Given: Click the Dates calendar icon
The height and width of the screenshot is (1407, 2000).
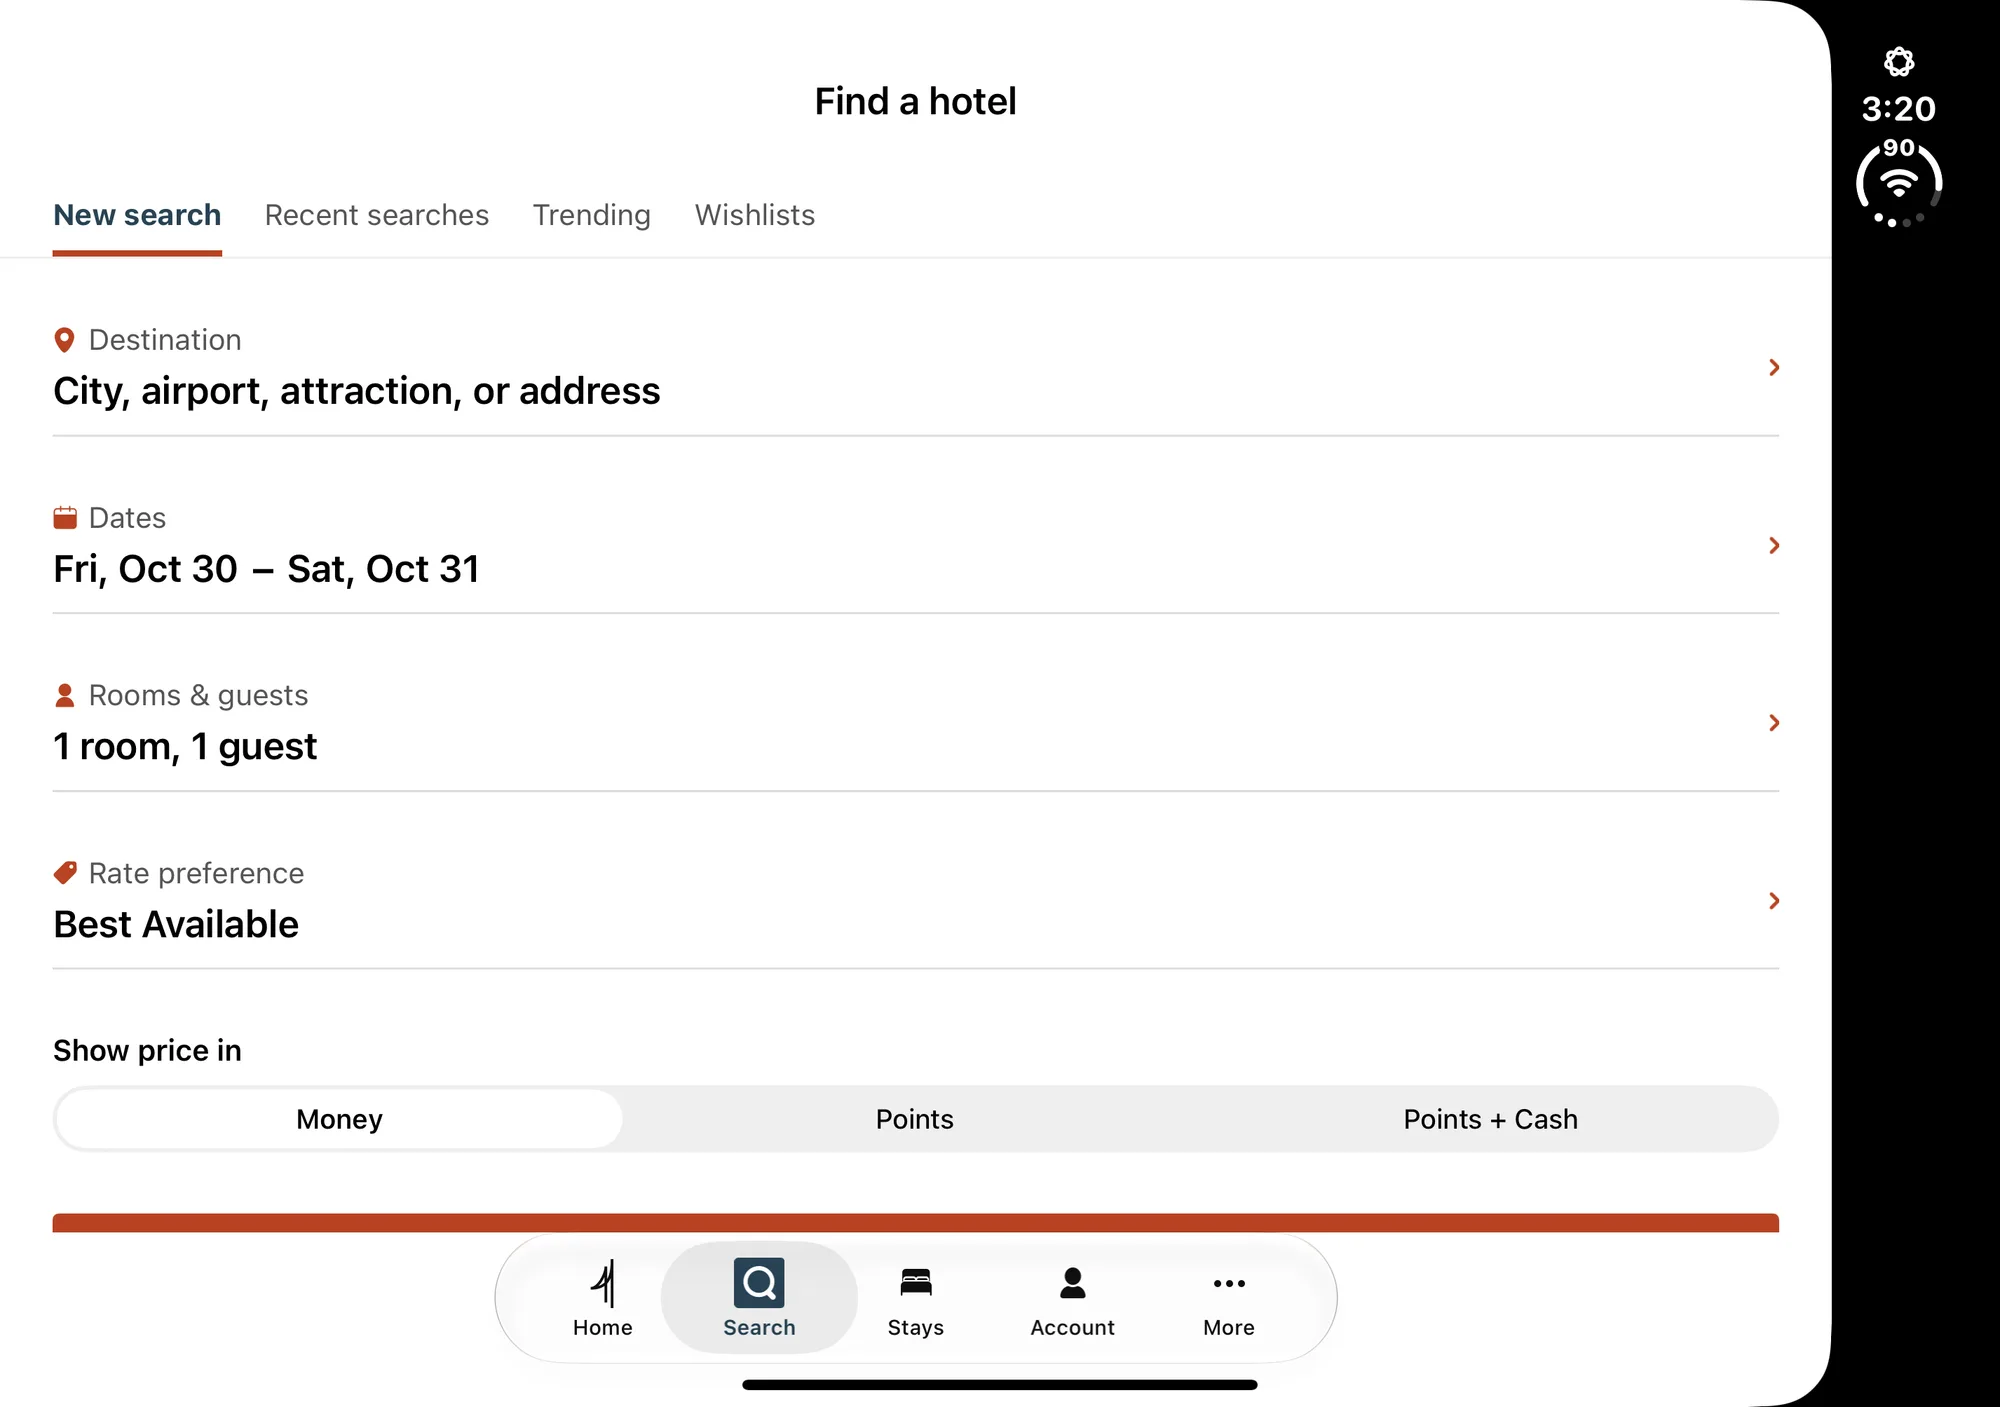Looking at the screenshot, I should [x=65, y=518].
